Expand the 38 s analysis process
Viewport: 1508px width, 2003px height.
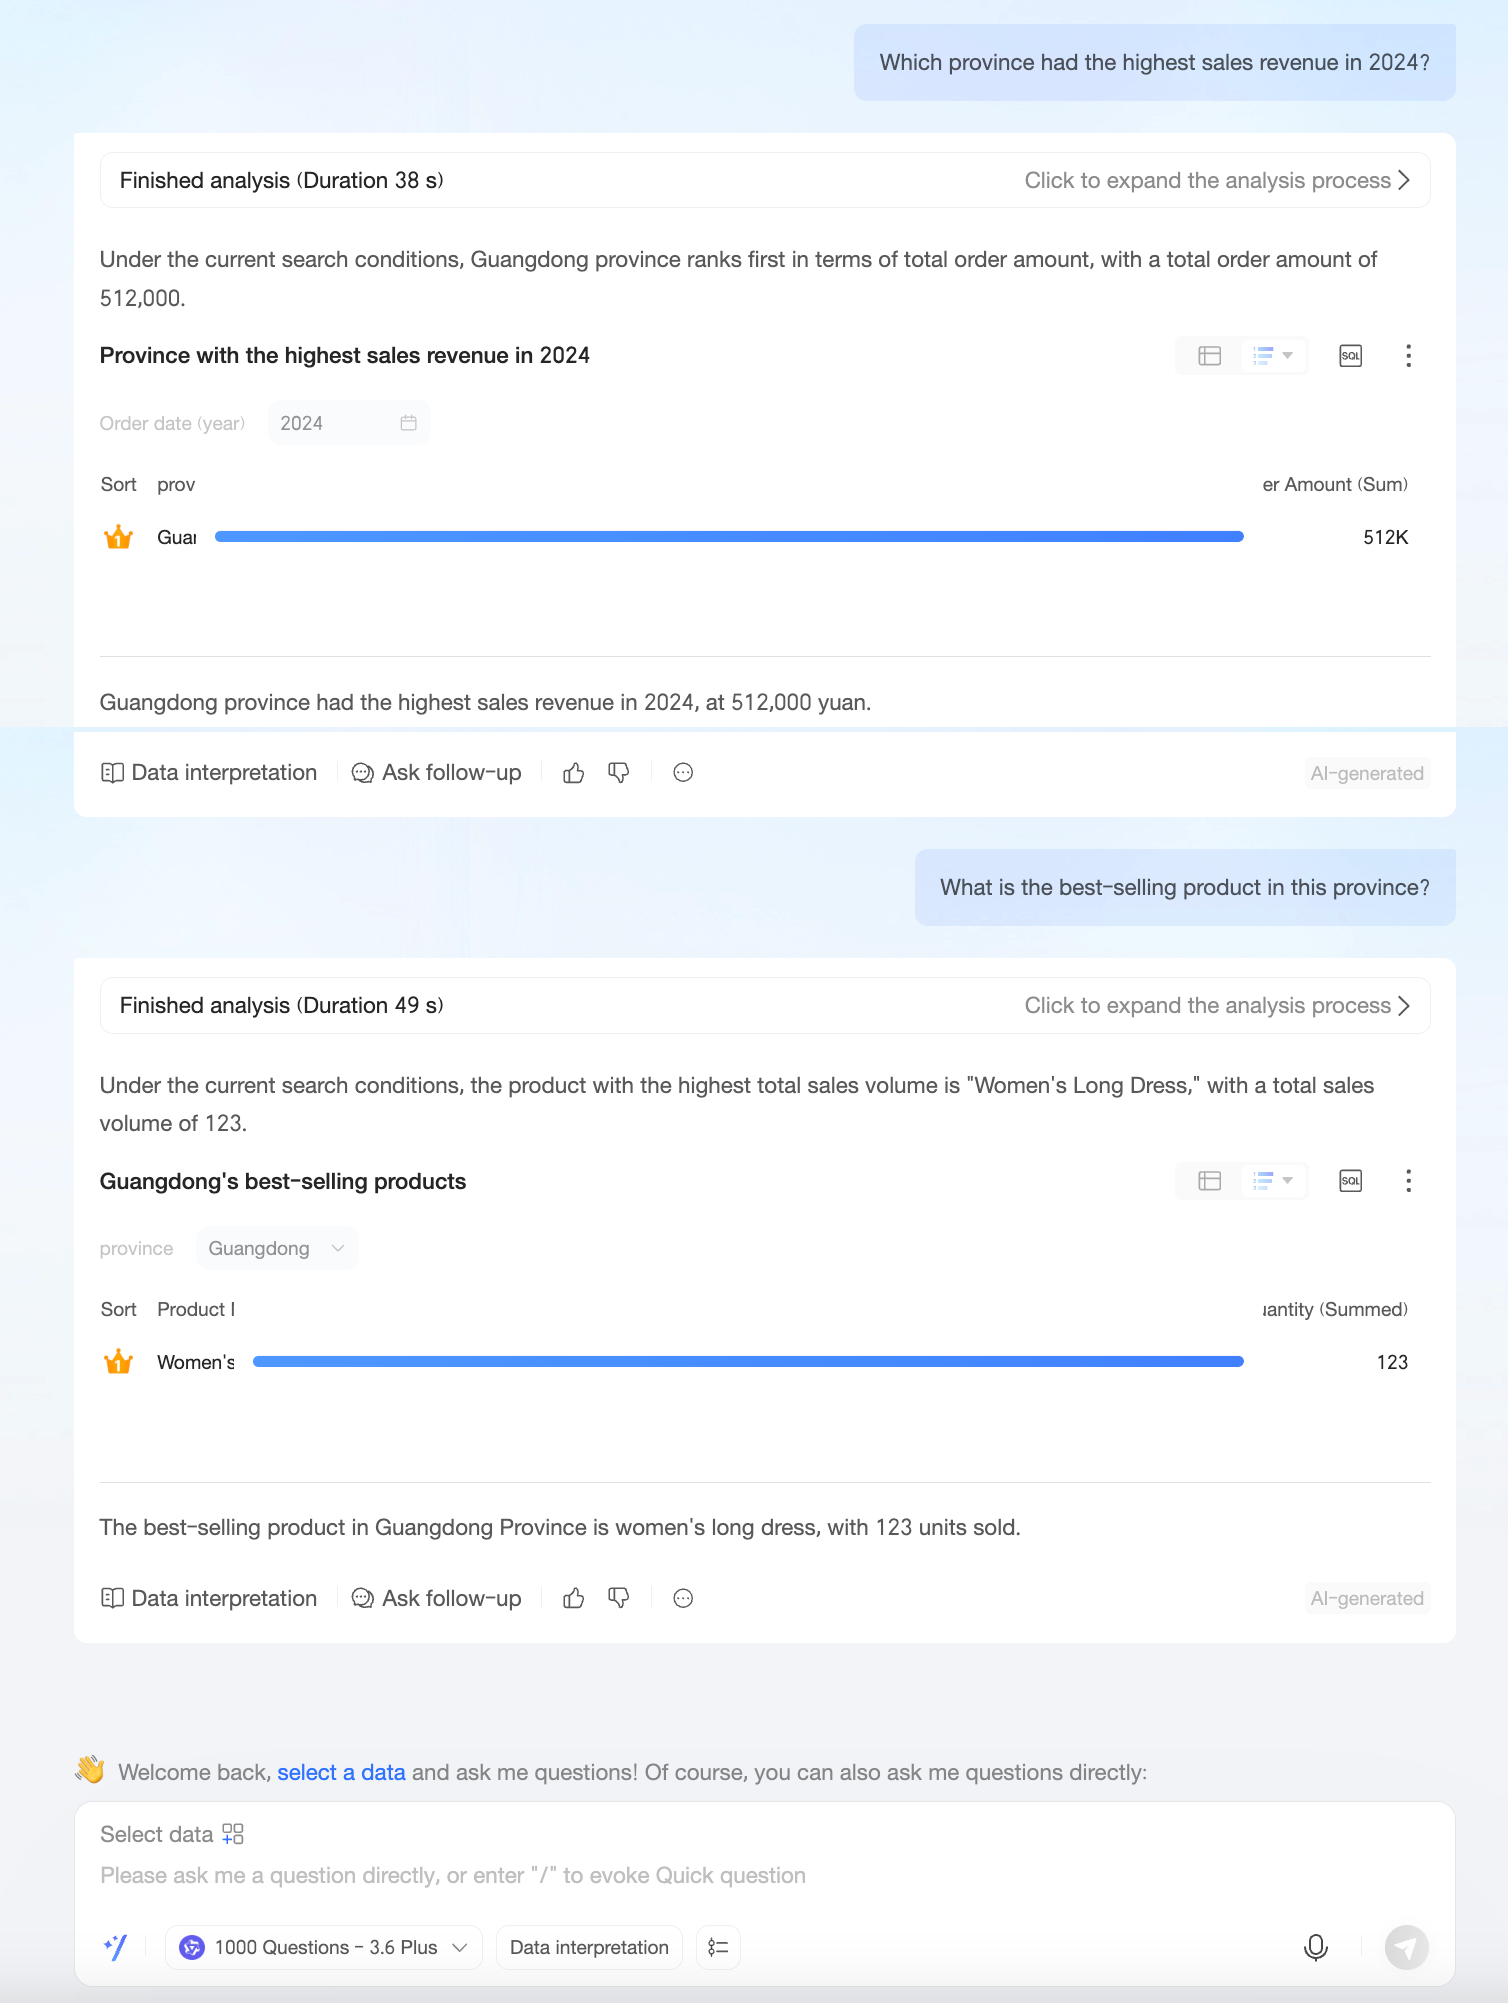pyautogui.click(x=1217, y=181)
